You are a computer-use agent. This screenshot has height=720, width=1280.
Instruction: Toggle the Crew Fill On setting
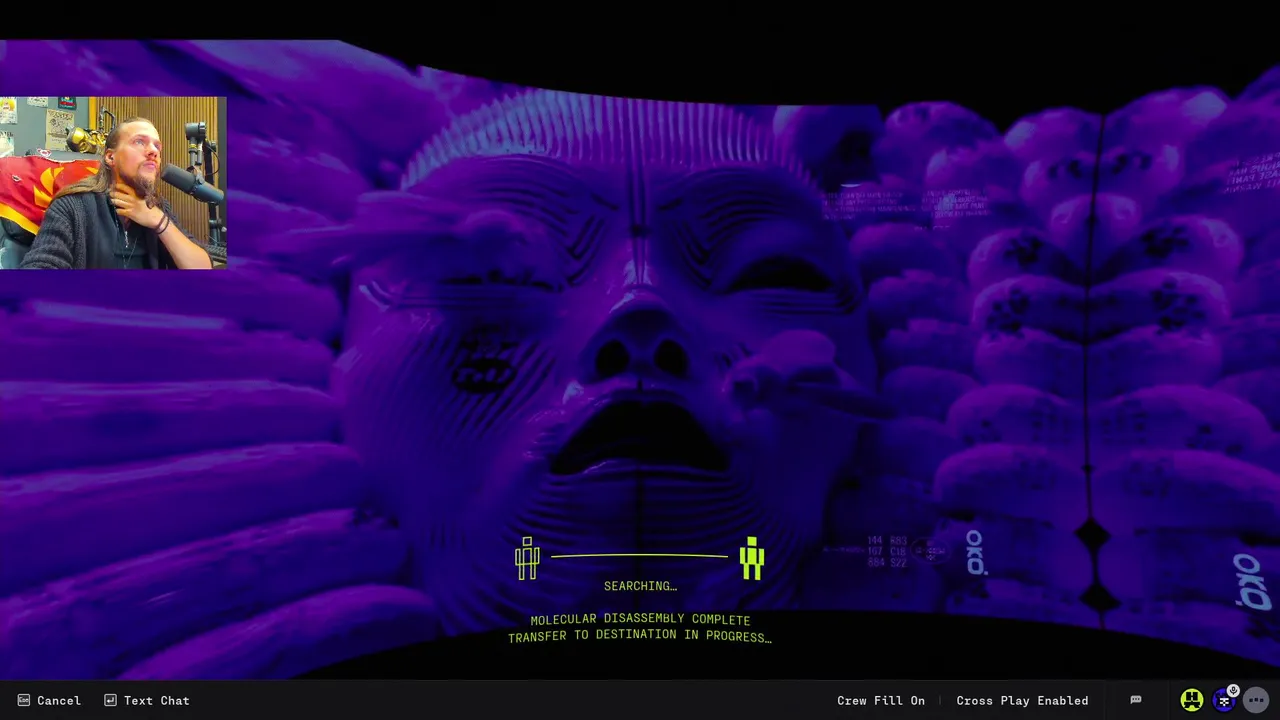[x=881, y=701]
